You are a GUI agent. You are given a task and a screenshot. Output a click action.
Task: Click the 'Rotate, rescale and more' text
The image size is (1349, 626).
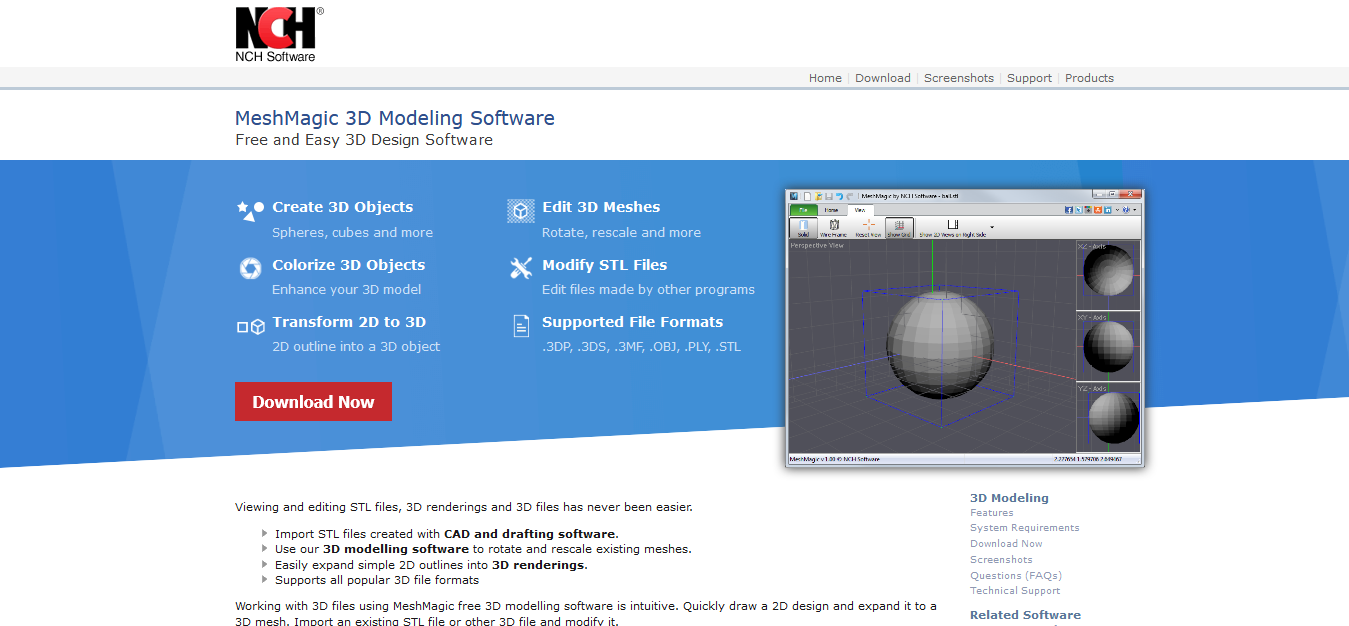pos(621,233)
